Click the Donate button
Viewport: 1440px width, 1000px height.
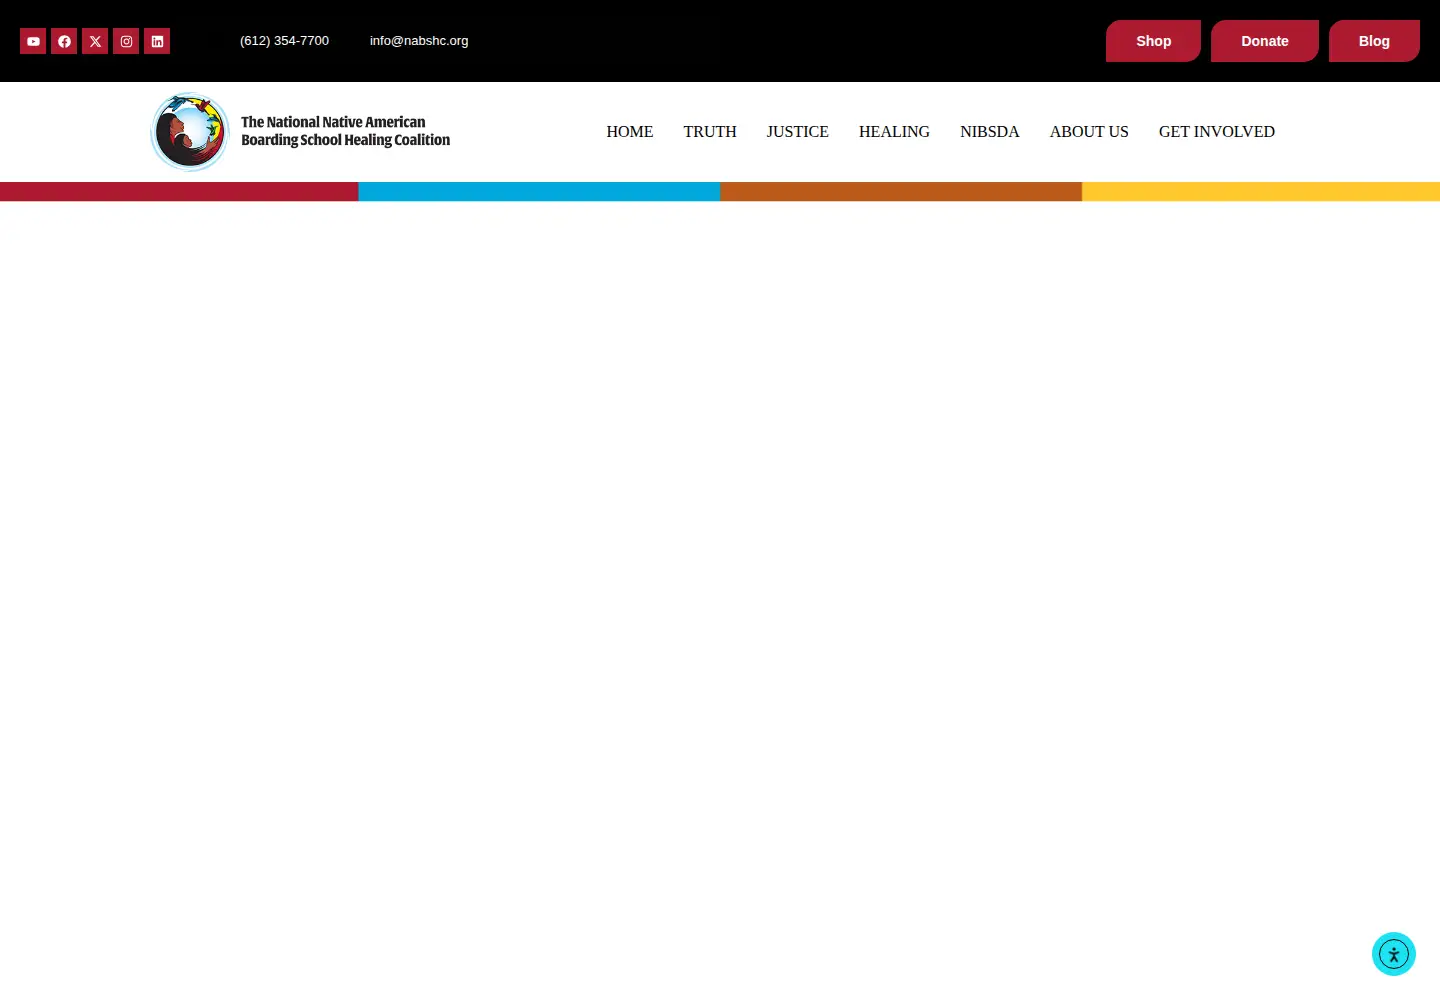click(1265, 41)
